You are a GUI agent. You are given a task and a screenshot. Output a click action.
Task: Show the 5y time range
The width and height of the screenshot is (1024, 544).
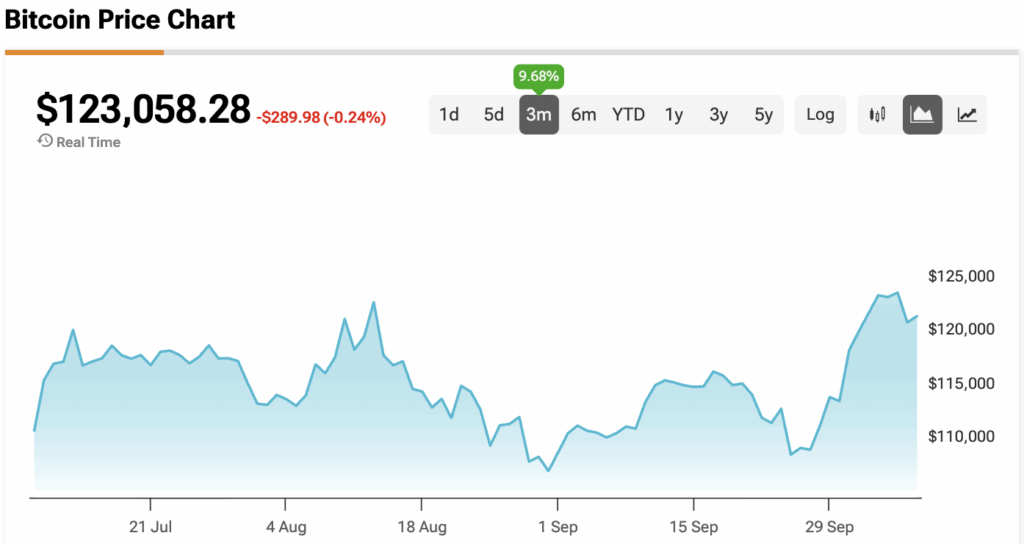(764, 115)
